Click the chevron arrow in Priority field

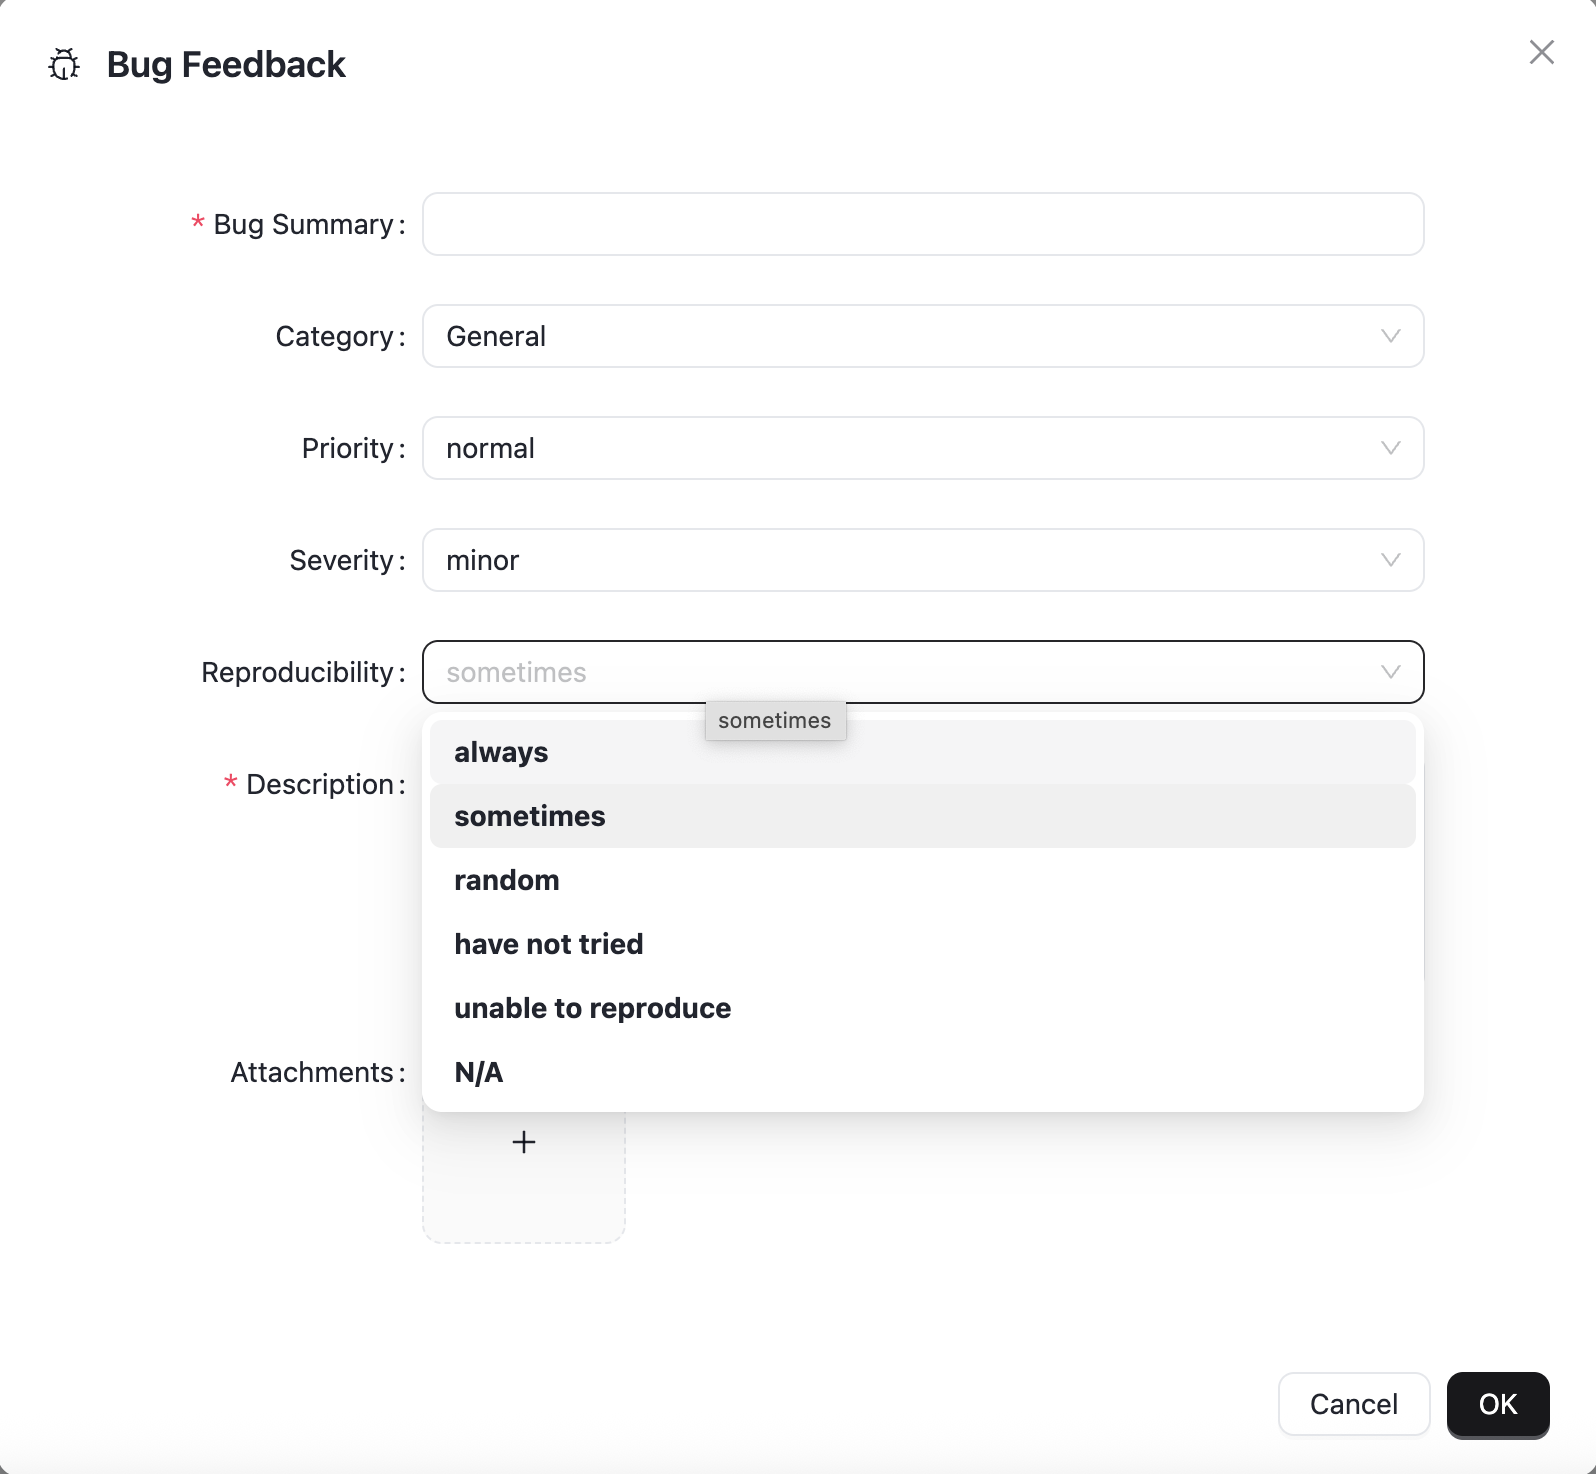click(1390, 448)
